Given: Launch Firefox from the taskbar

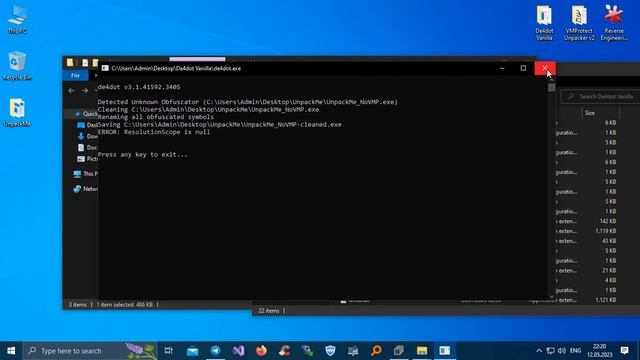Looking at the screenshot, I should 262,351.
